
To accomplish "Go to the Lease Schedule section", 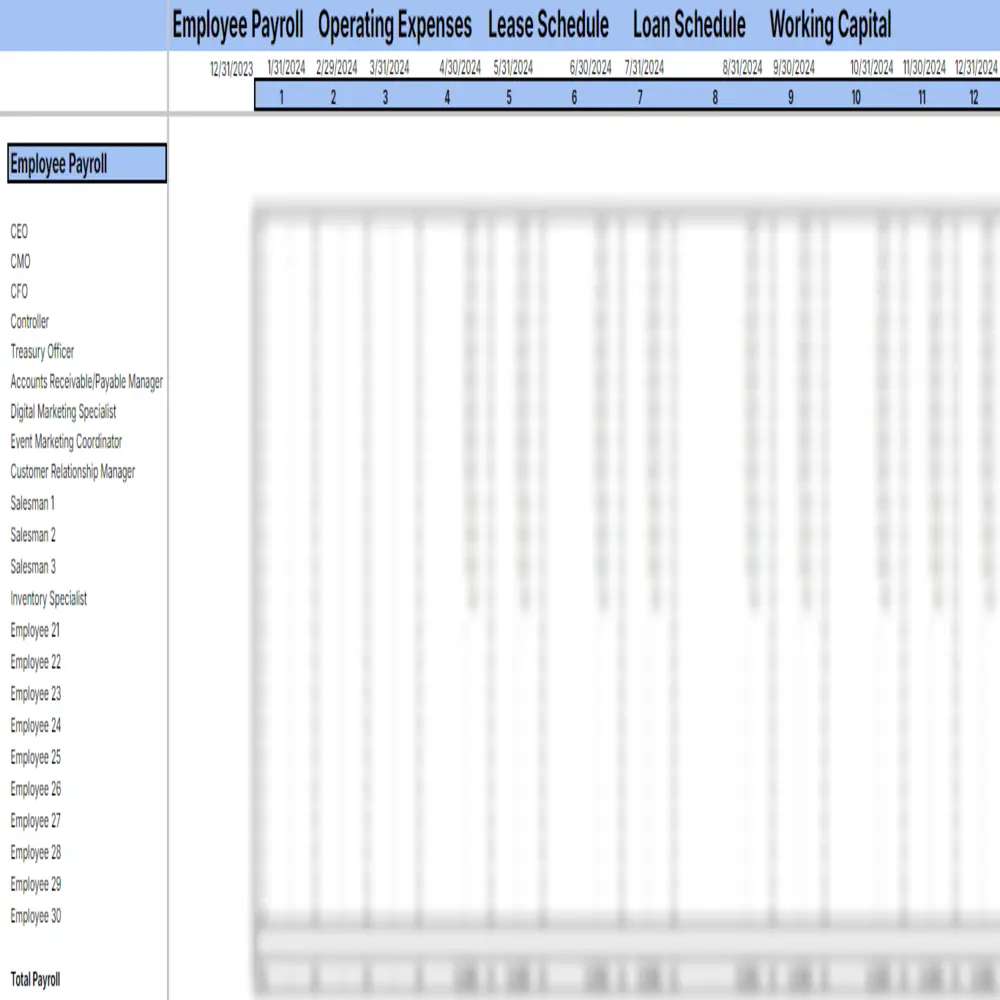I will pyautogui.click(x=548, y=26).
